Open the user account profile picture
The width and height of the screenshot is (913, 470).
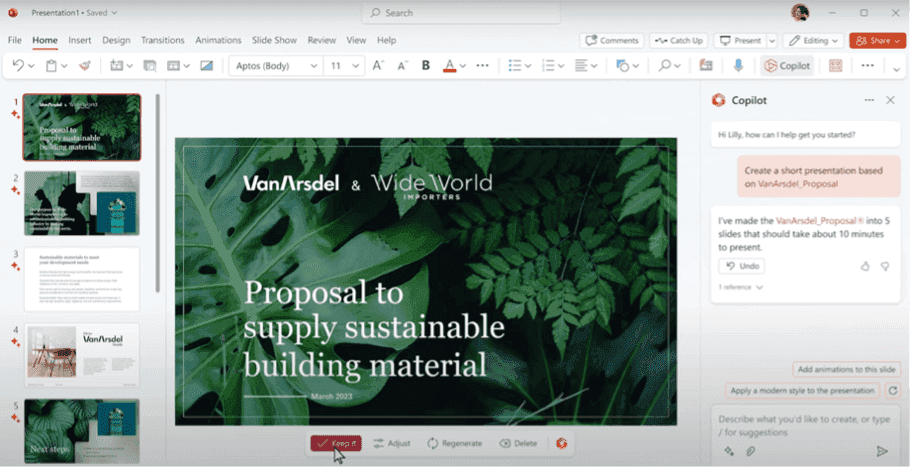click(x=800, y=12)
